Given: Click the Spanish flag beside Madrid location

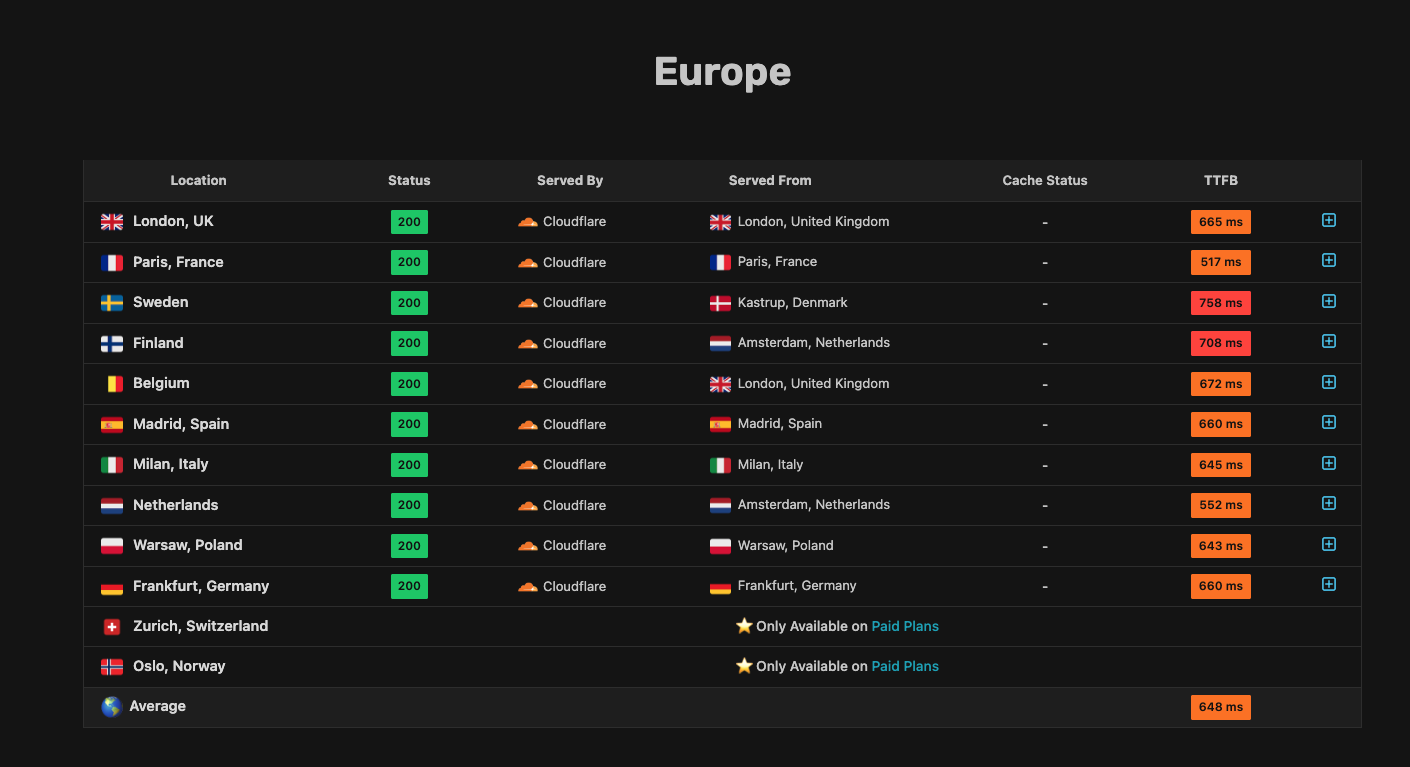Looking at the screenshot, I should [112, 425].
